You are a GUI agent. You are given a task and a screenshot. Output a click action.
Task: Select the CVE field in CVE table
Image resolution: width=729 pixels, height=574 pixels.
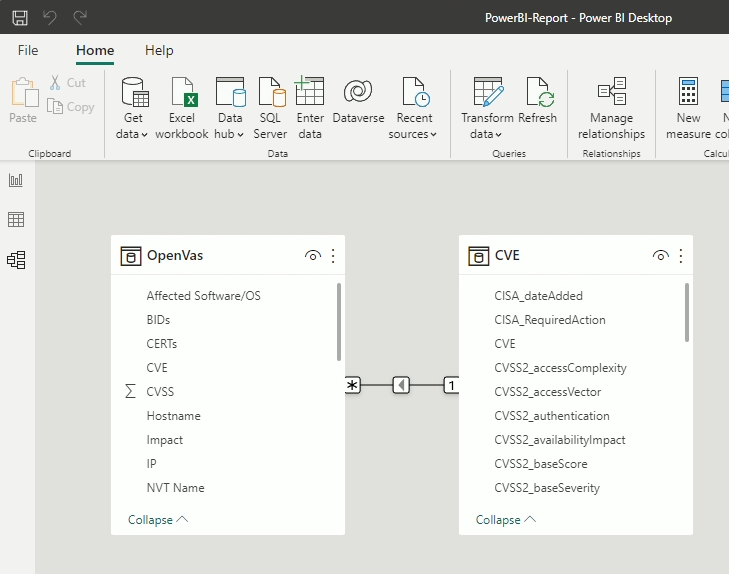[505, 343]
